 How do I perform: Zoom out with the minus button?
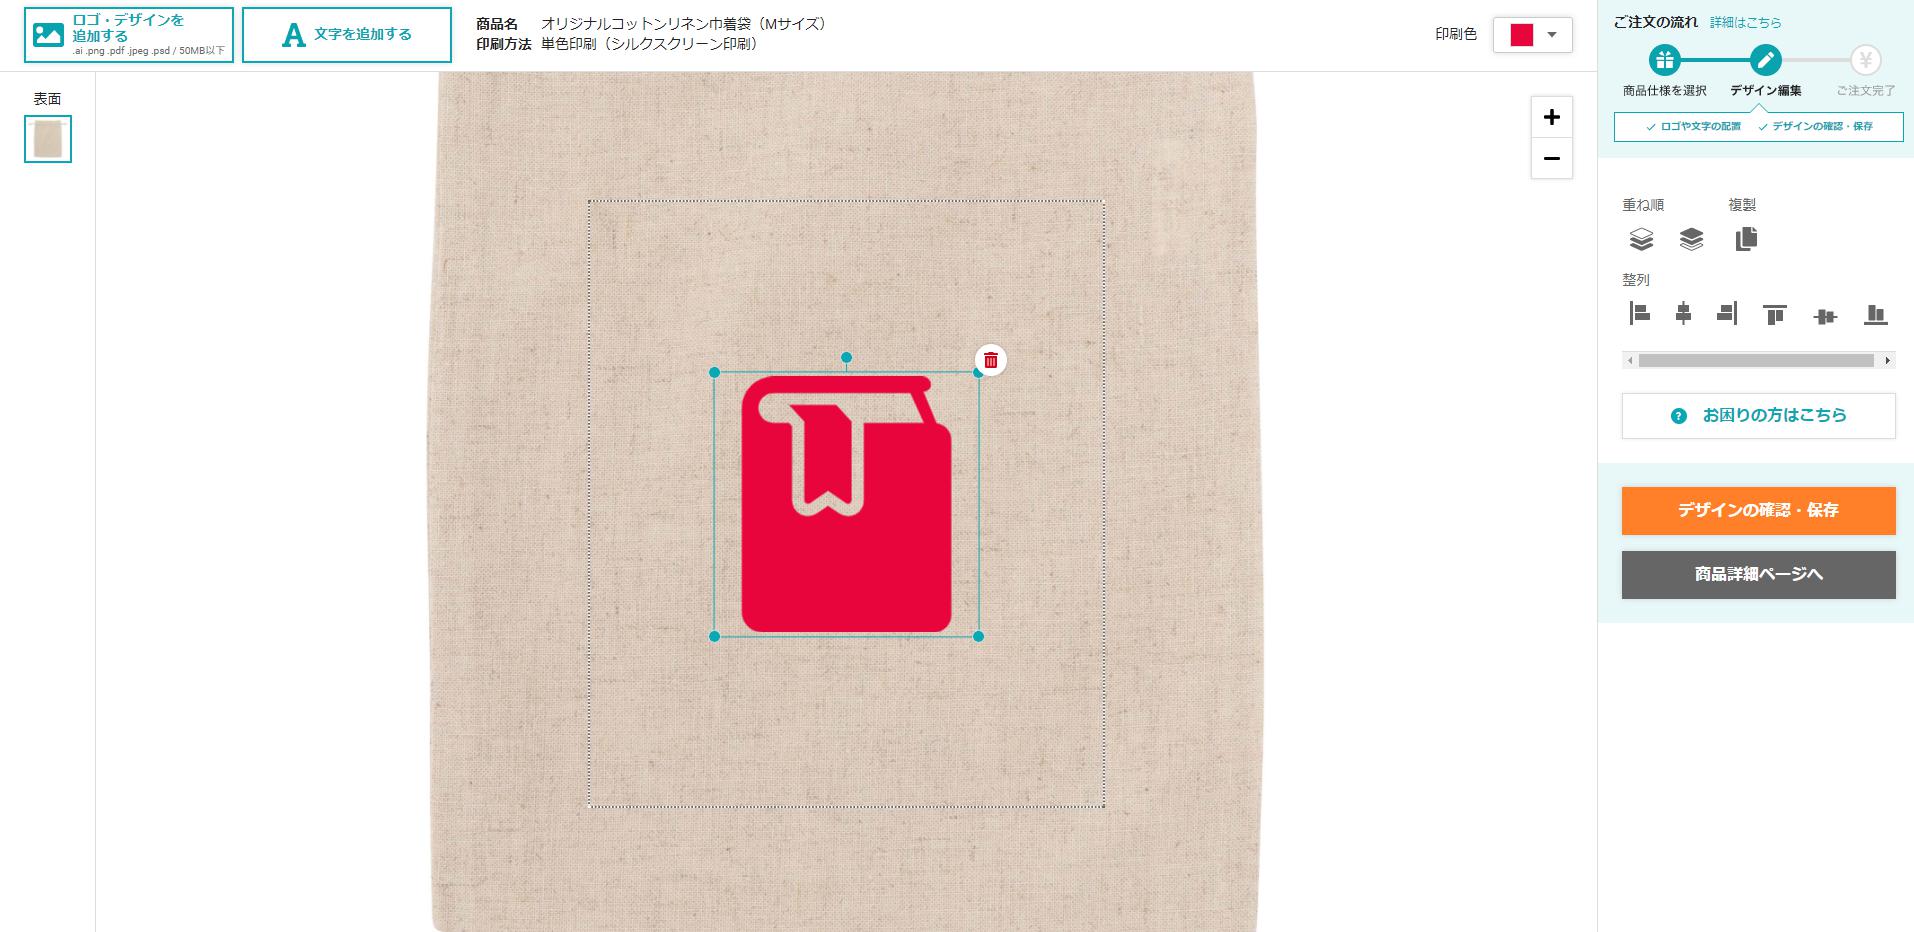click(x=1552, y=158)
